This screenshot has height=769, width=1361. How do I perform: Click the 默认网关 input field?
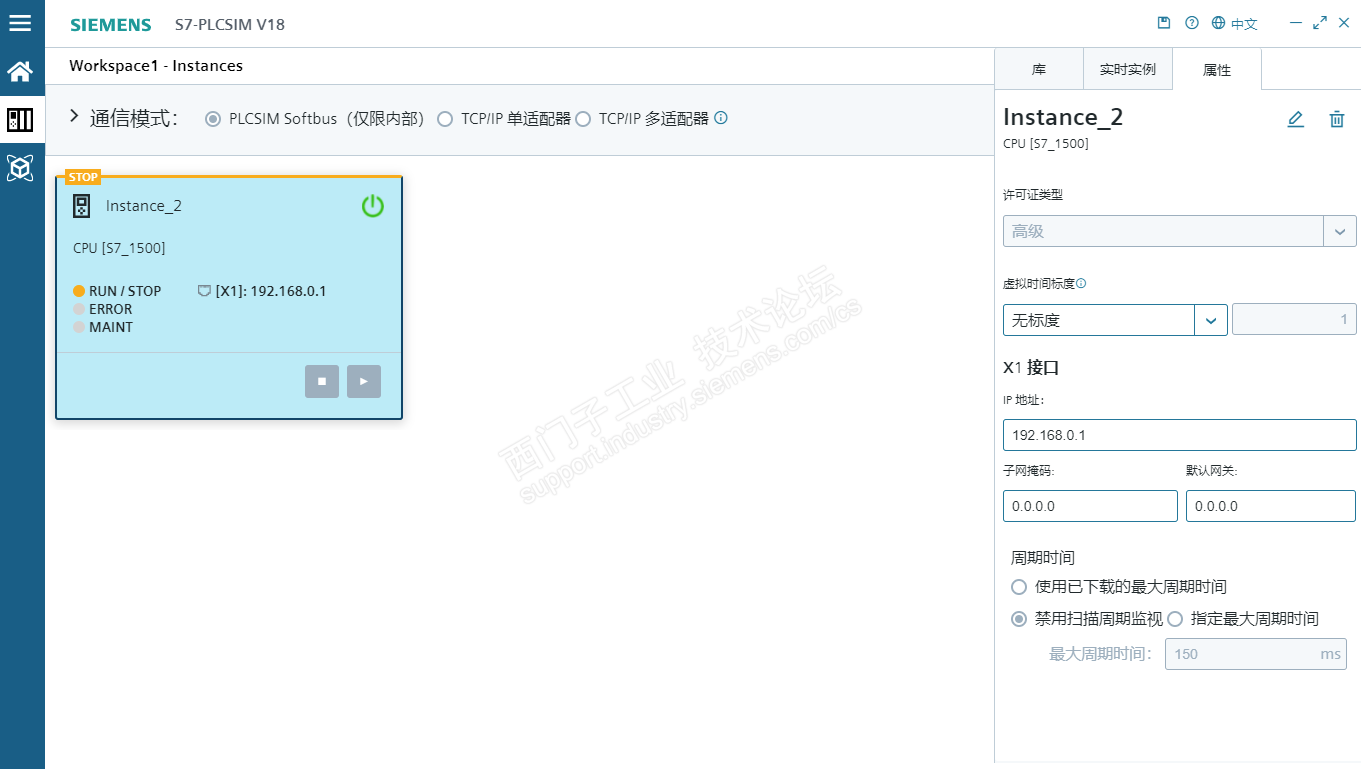click(1271, 506)
